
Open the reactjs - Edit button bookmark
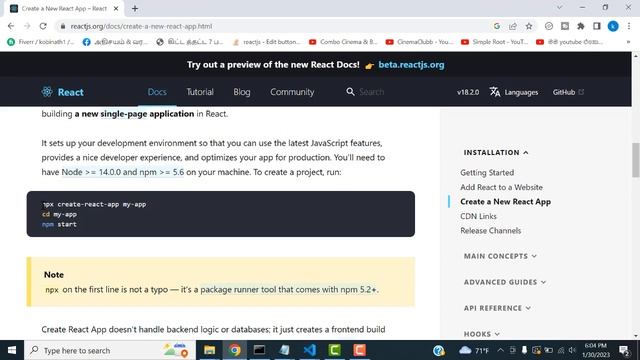tap(266, 42)
